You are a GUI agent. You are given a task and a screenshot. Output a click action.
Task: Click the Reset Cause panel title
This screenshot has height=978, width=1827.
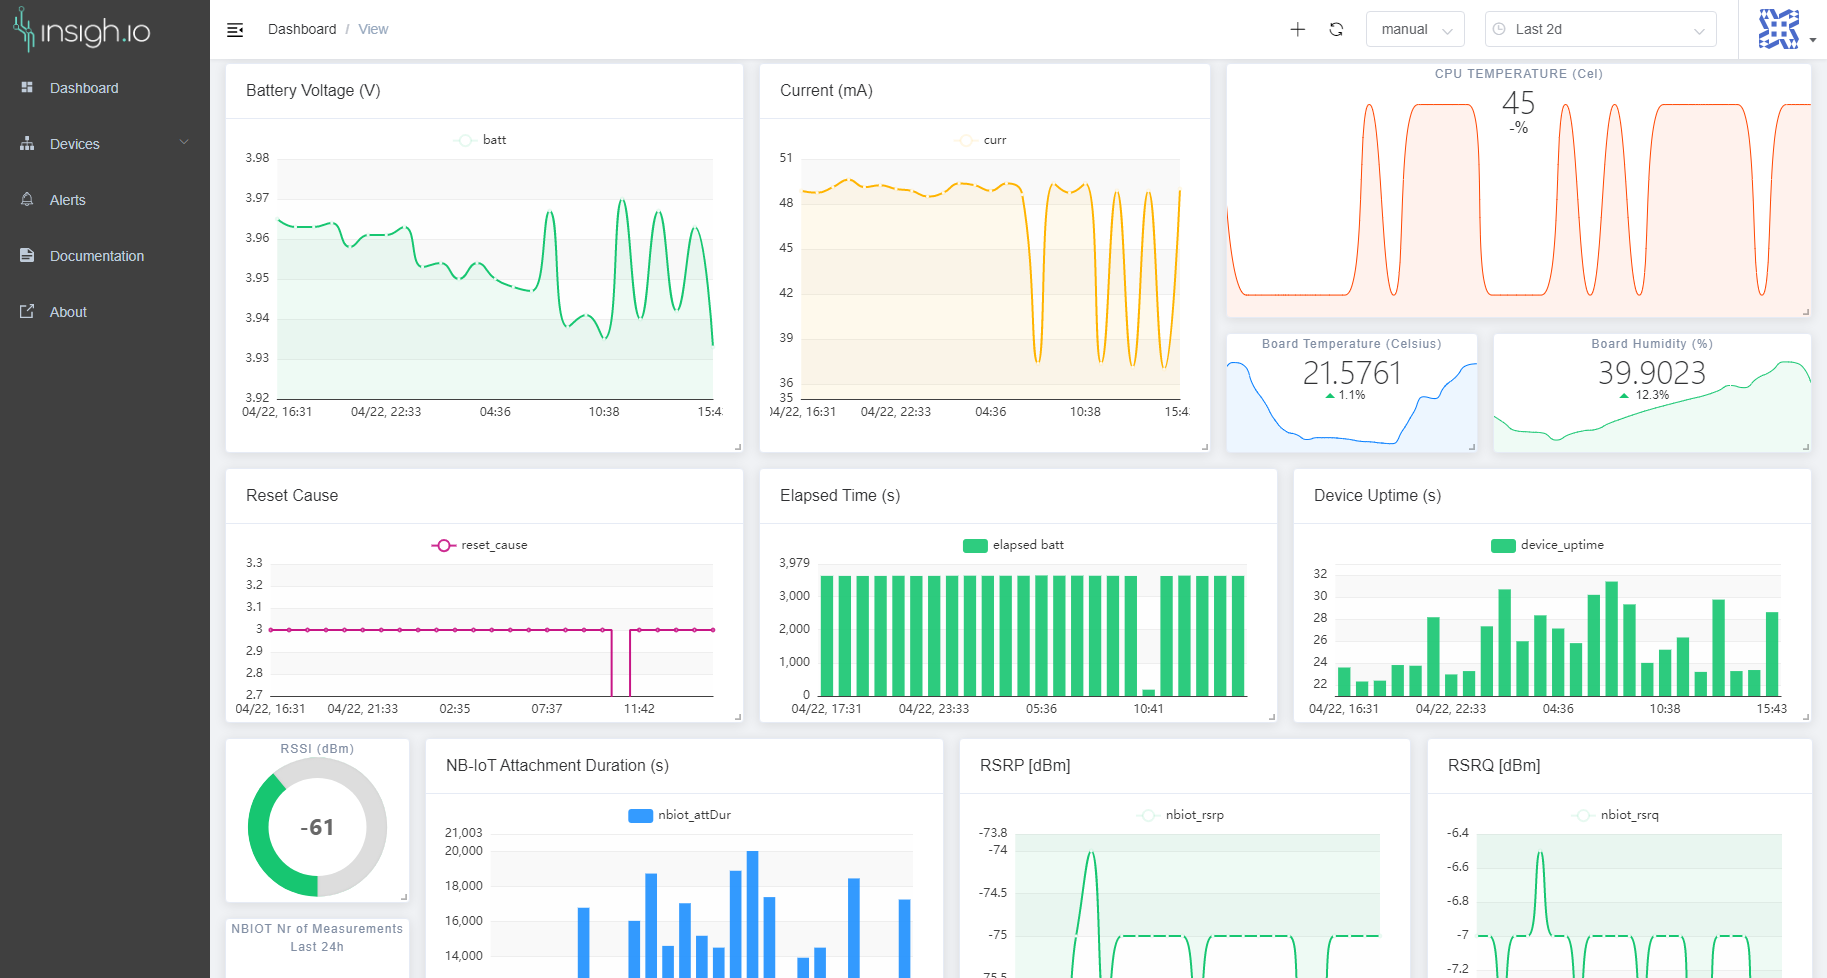(x=292, y=495)
